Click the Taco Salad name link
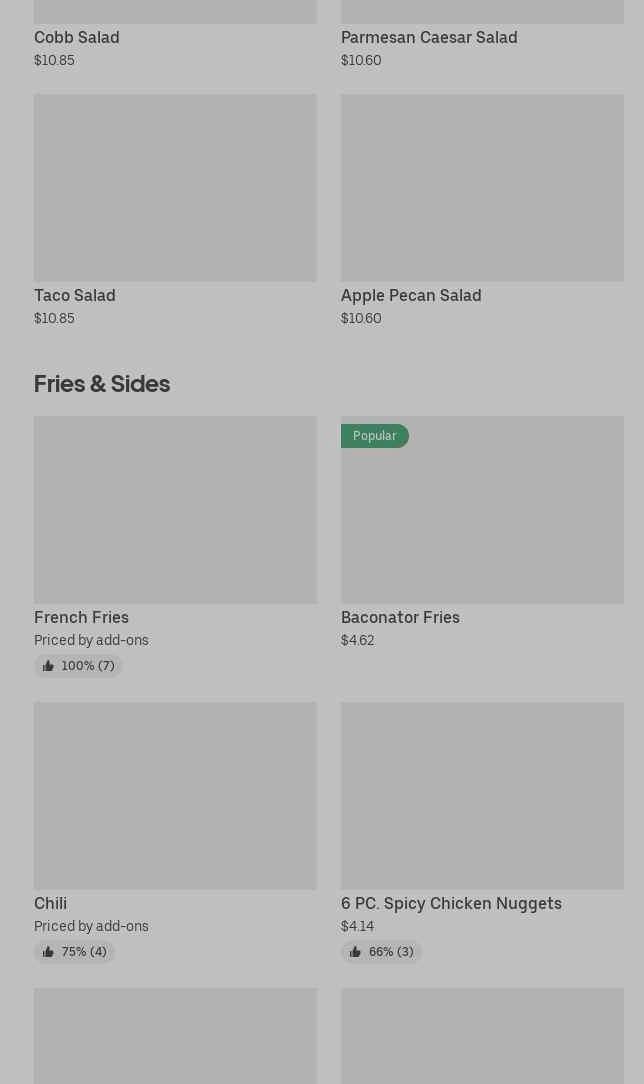This screenshot has height=1084, width=644. 75,295
